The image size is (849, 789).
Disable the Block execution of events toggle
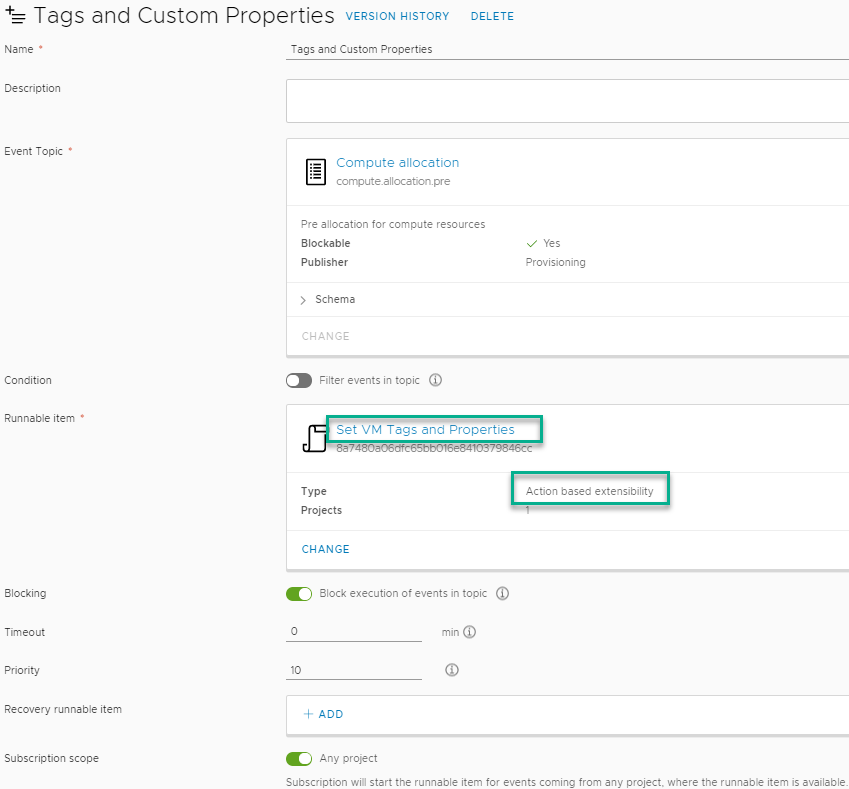[x=299, y=594]
